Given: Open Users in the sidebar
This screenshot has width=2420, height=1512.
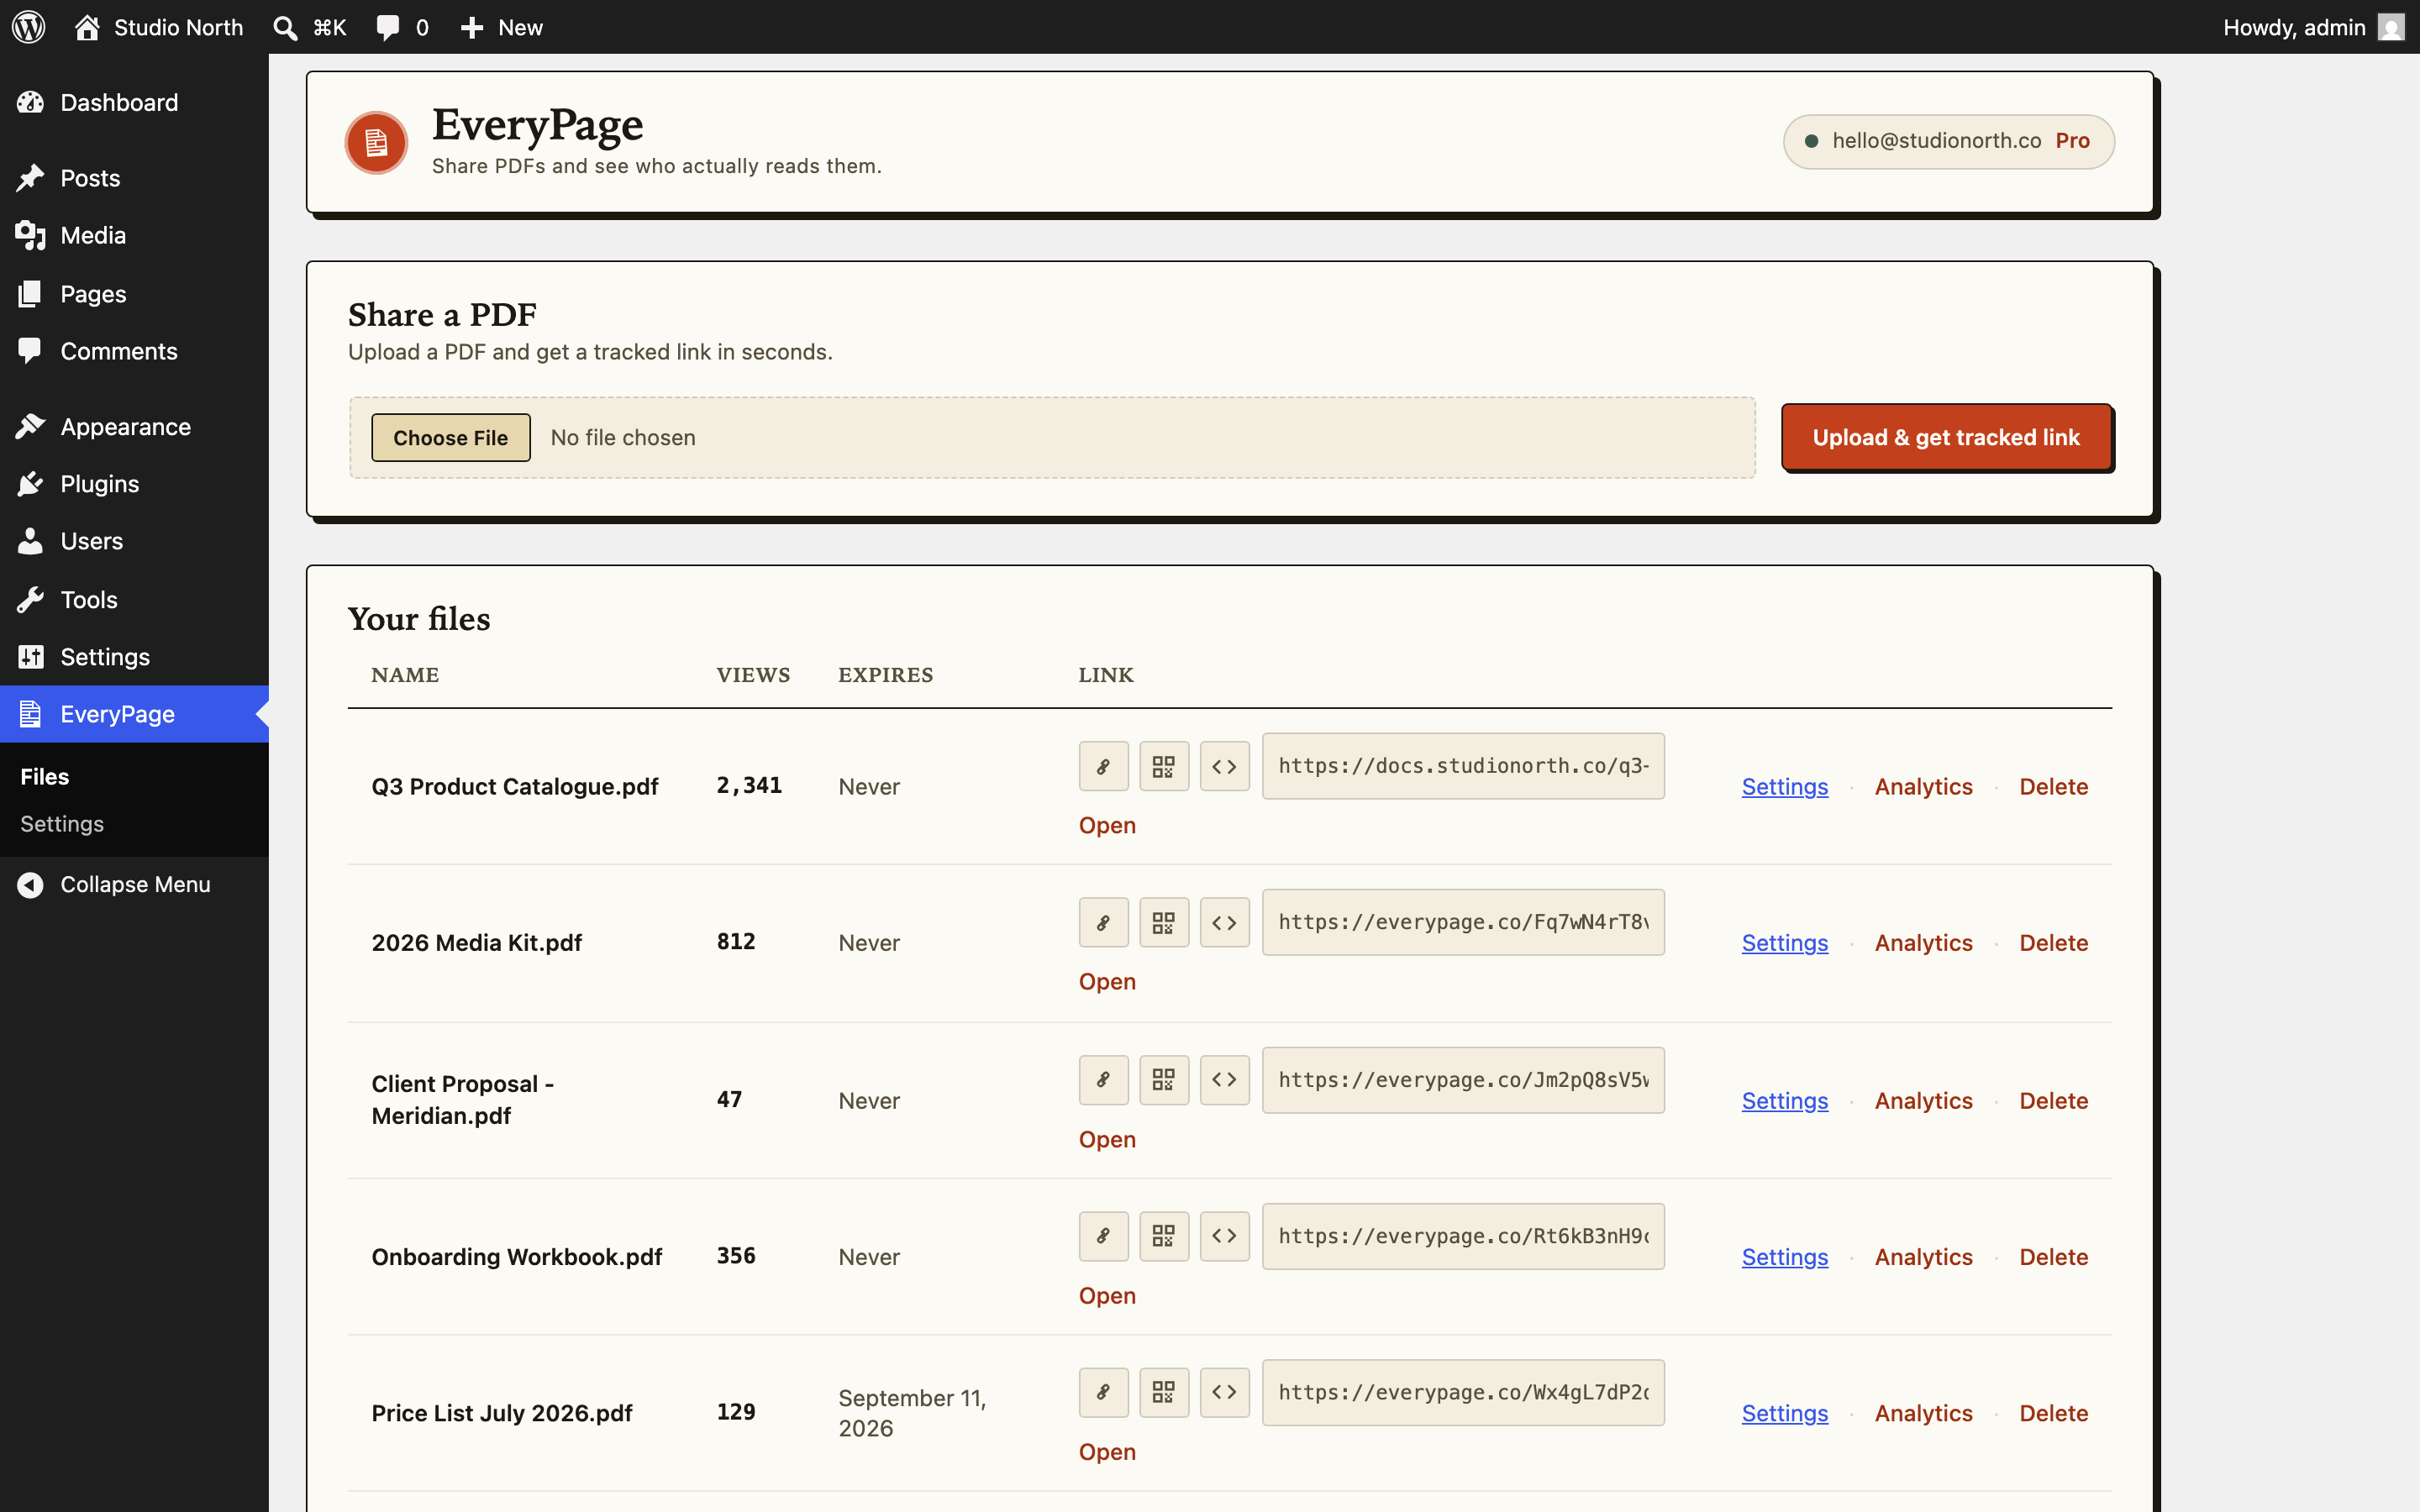Looking at the screenshot, I should point(134,541).
